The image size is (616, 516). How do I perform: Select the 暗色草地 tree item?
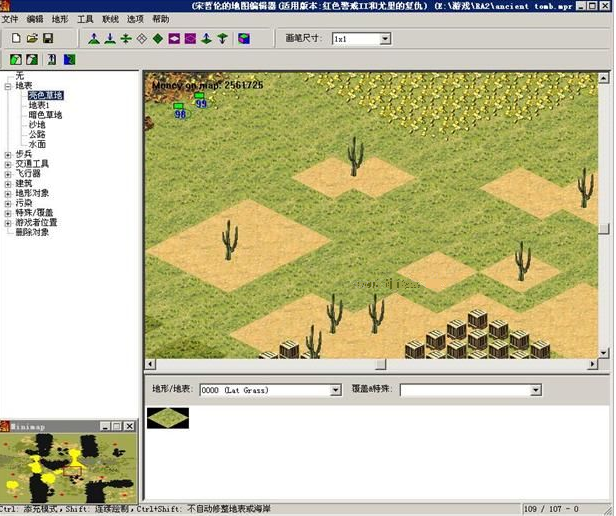(45, 115)
